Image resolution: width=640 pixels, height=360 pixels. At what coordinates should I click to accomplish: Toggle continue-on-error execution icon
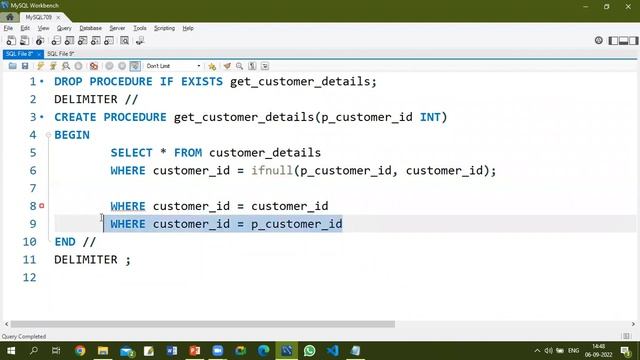pos(94,66)
